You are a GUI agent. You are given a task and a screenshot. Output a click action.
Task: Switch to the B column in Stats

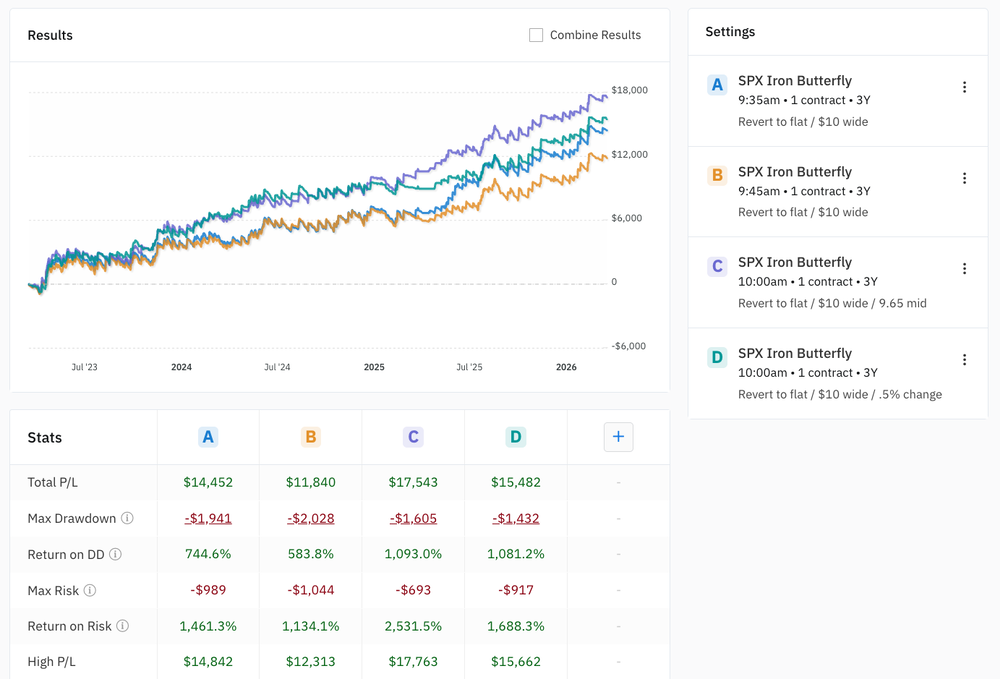(310, 437)
